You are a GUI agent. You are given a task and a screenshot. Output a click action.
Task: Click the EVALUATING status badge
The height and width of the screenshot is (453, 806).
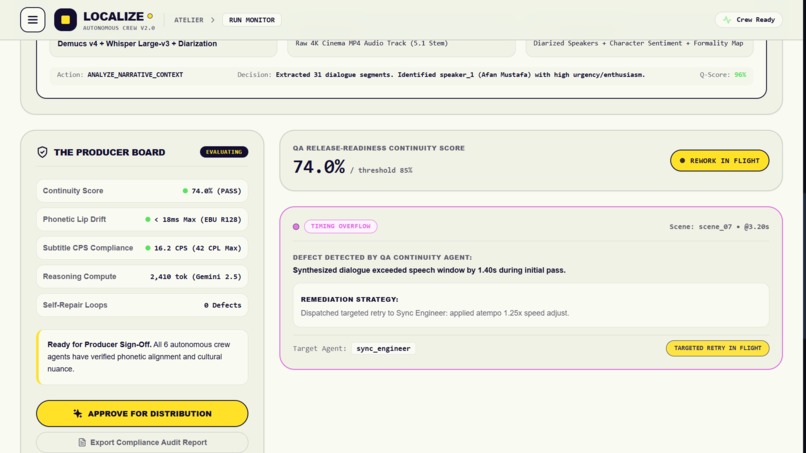pos(224,152)
